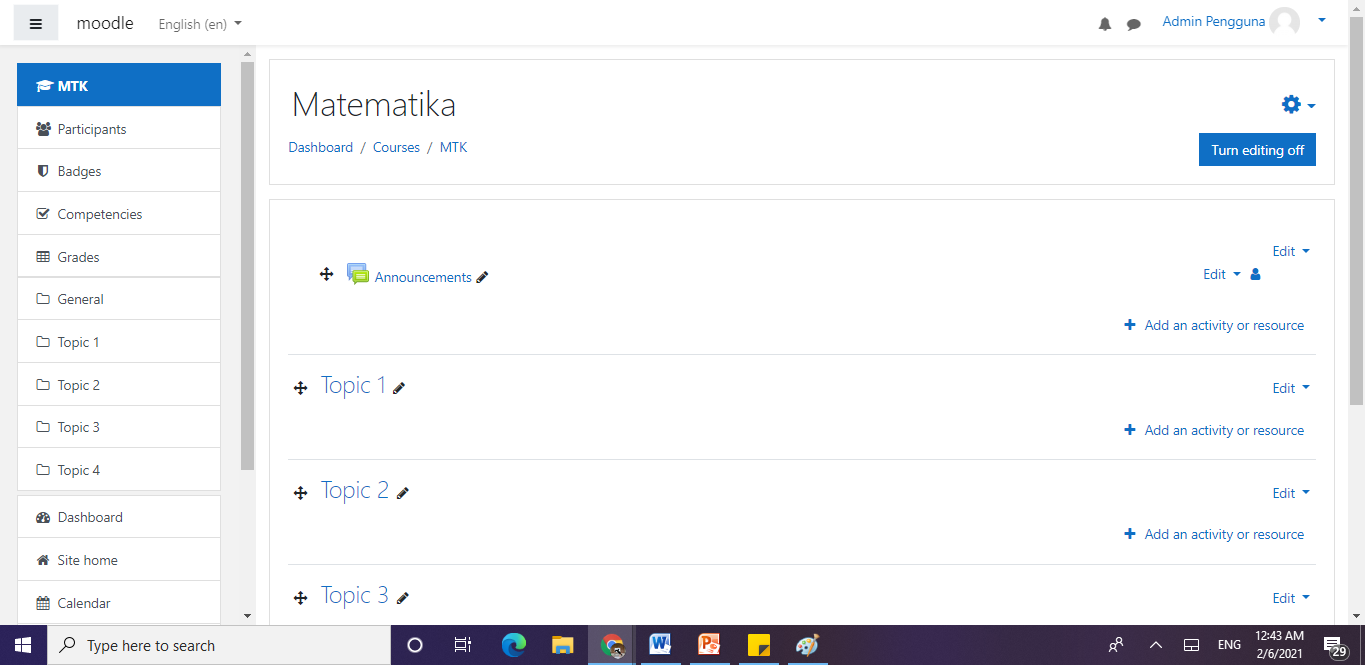Go to the Courses breadcrumb link
1365x665 pixels.
click(396, 147)
